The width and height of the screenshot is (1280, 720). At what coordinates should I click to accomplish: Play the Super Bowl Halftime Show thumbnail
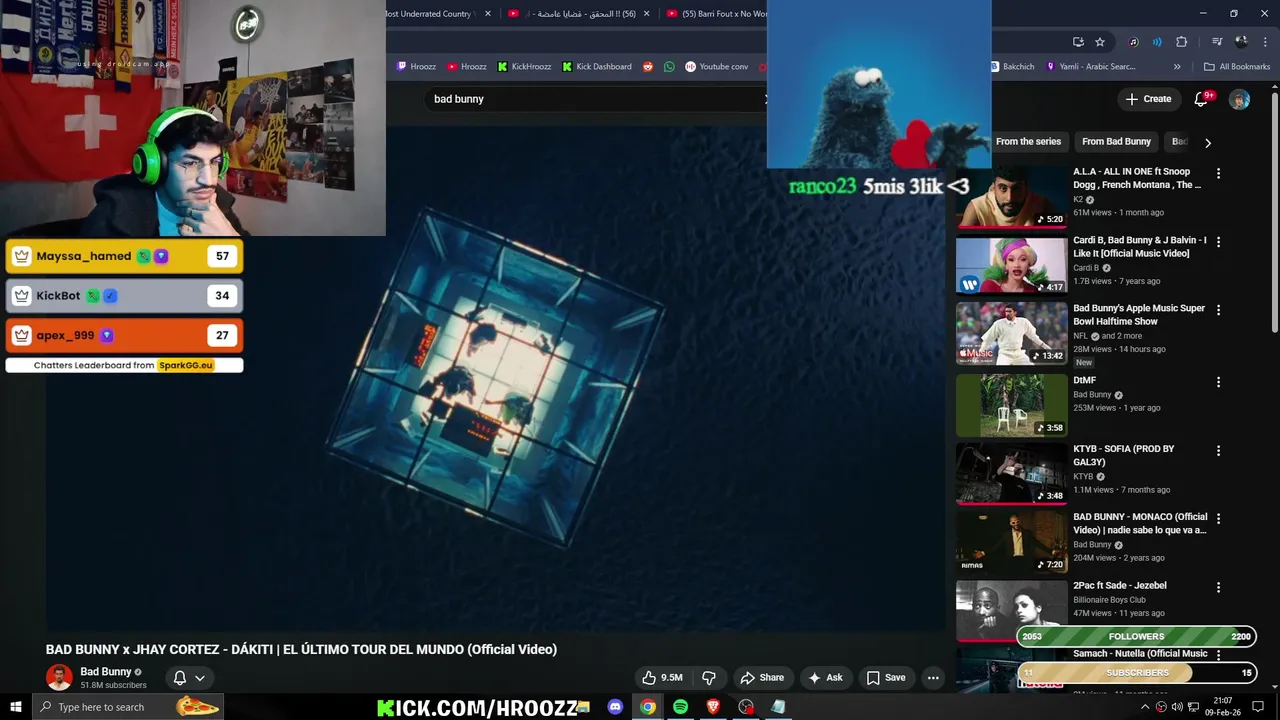click(x=1011, y=333)
